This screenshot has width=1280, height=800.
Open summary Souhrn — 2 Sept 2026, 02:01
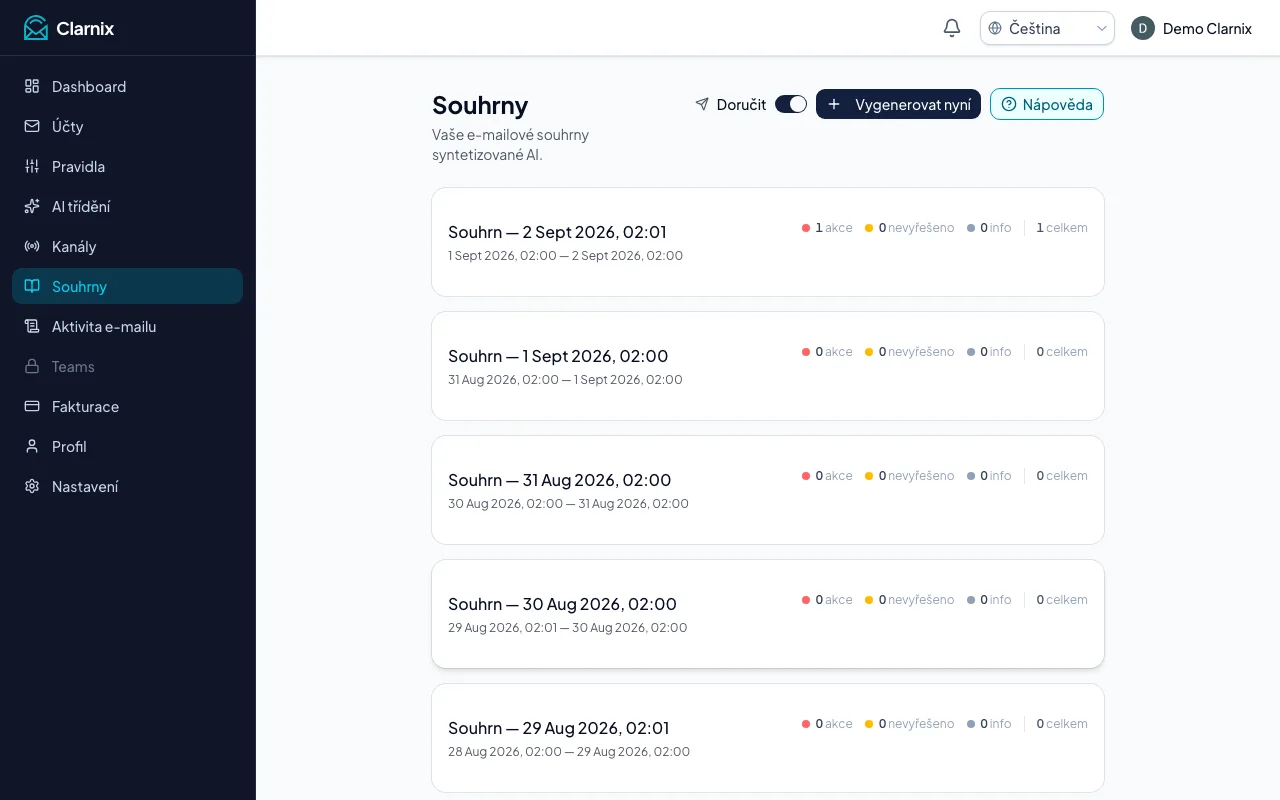pos(768,242)
